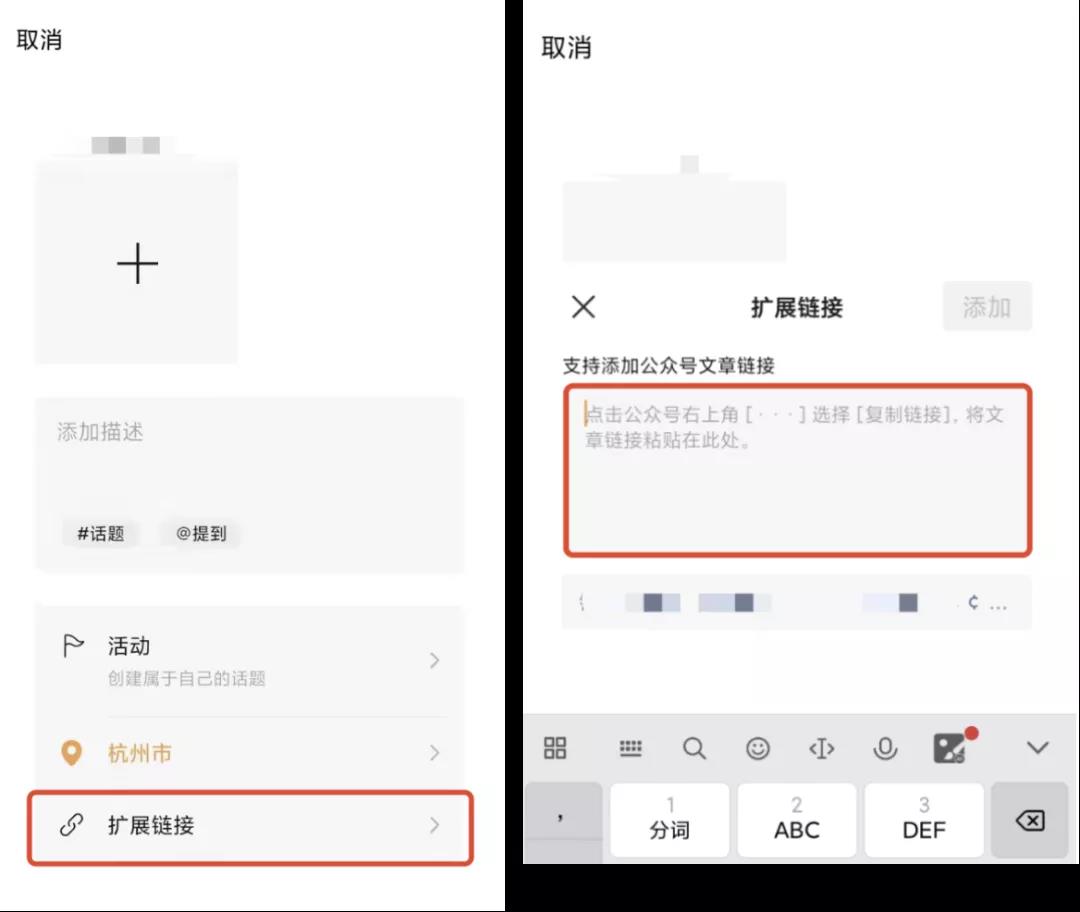Start voice input with microphone icon

885,748
